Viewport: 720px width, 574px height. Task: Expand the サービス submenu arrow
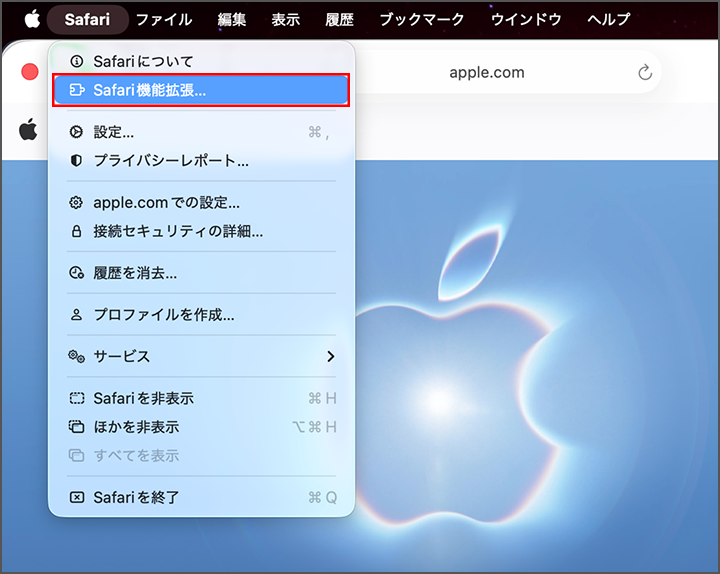(331, 356)
